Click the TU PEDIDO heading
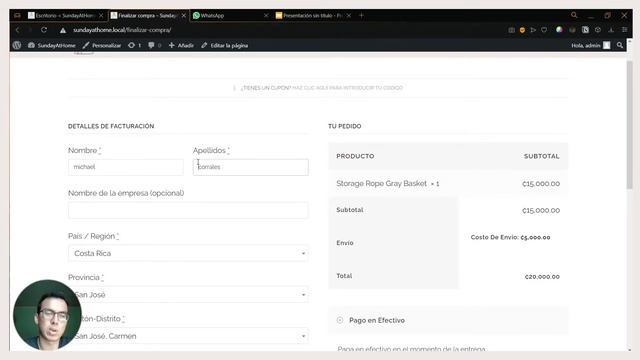The height and width of the screenshot is (360, 640). tap(344, 126)
